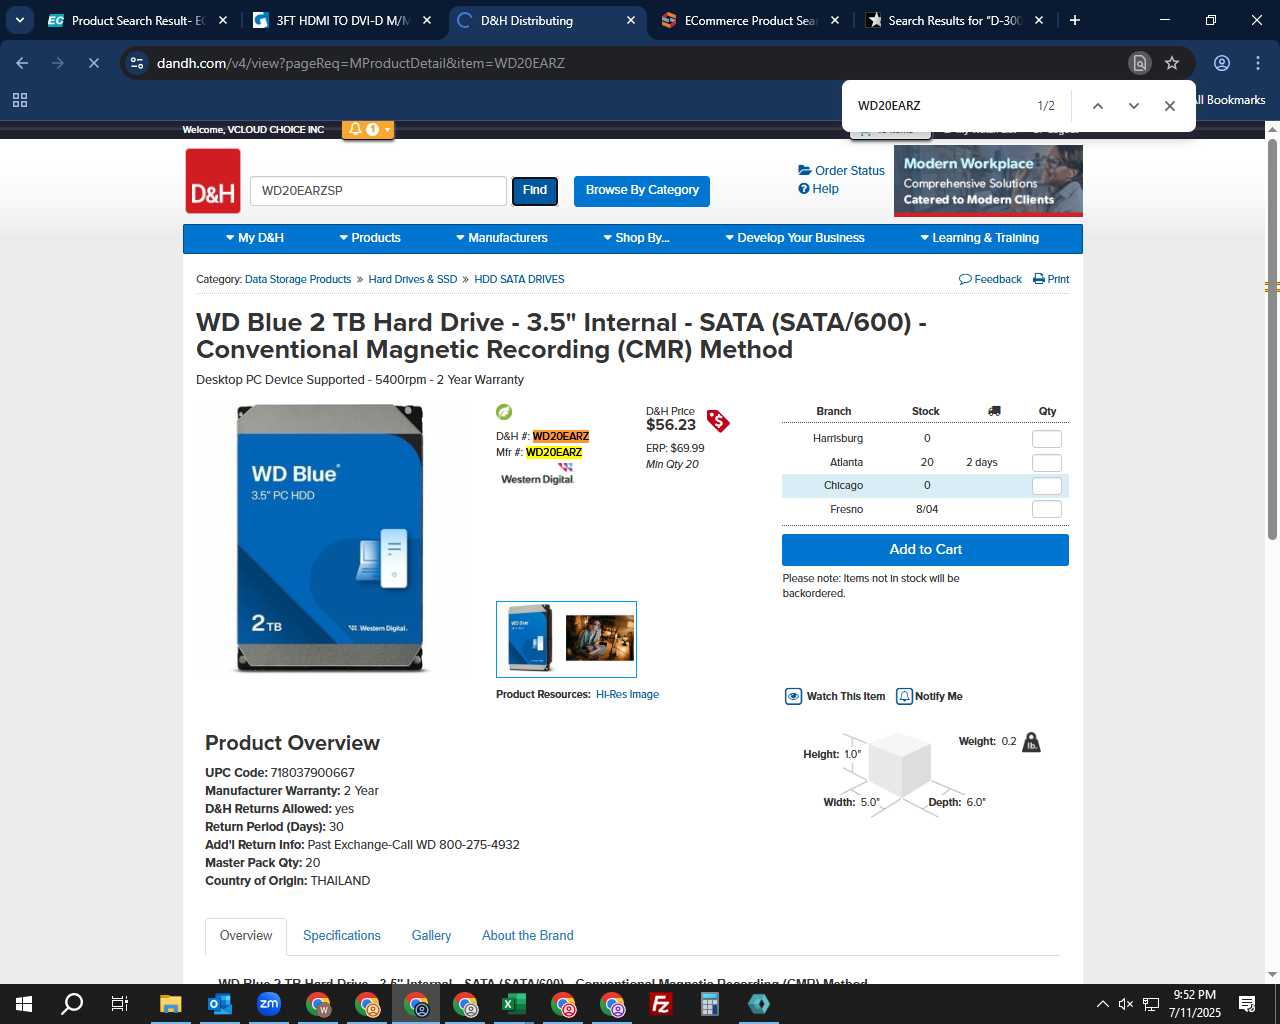
Task: Open Hard Drives & SSD breadcrumb
Action: click(x=412, y=279)
